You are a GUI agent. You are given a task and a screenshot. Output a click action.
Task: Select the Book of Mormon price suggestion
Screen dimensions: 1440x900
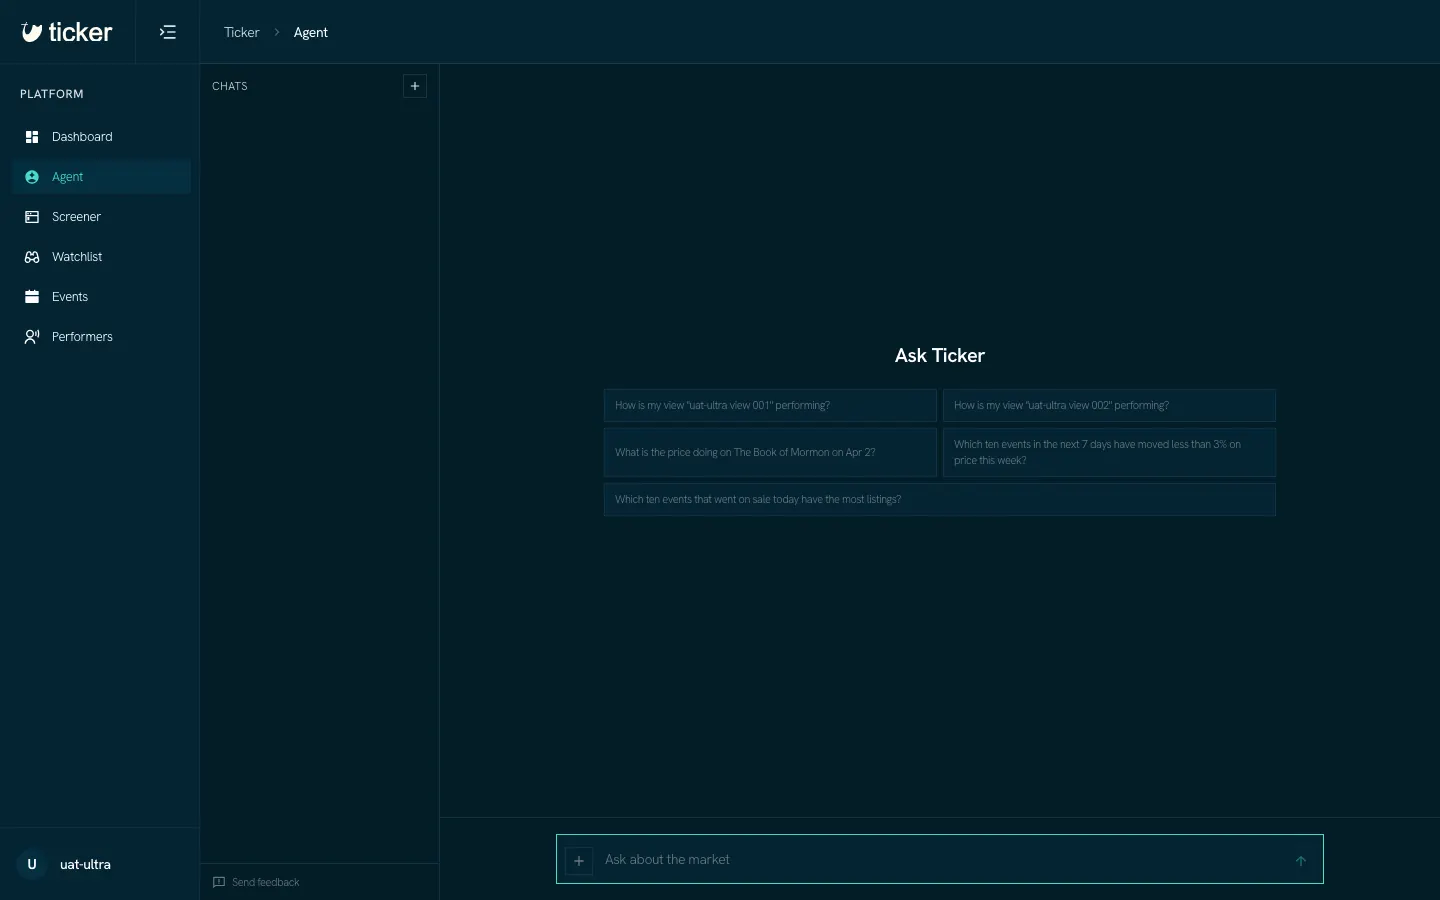coord(770,452)
